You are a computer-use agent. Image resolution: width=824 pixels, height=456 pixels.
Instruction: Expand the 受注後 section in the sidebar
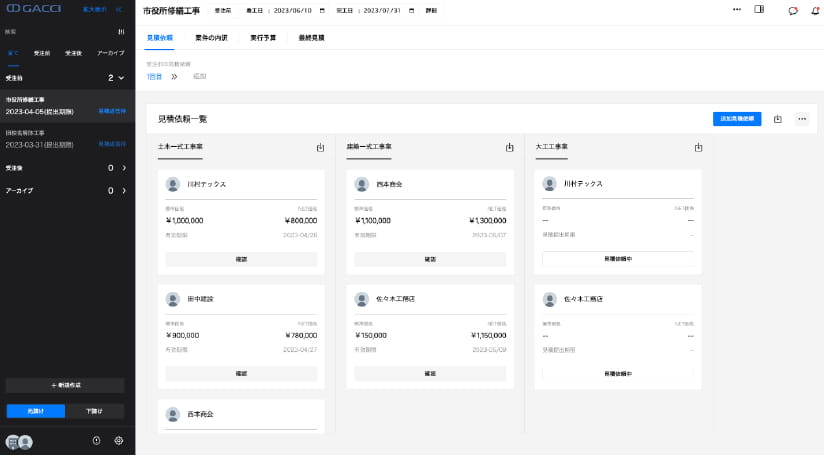tap(122, 168)
